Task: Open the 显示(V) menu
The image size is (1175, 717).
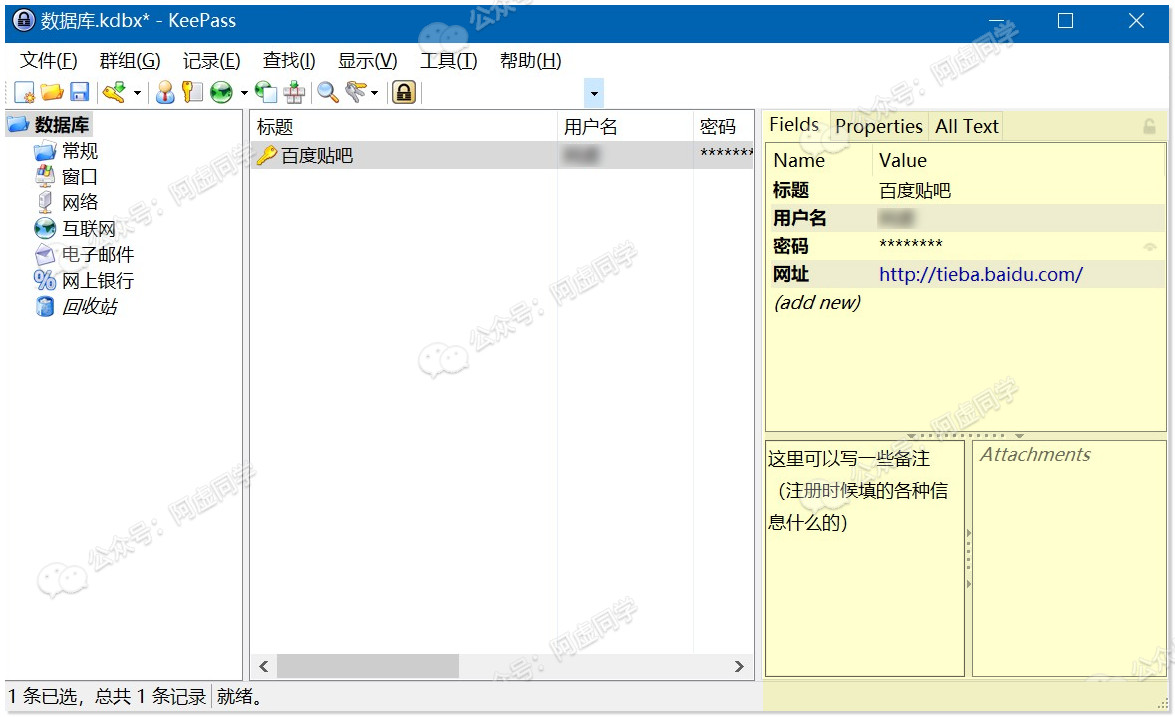Action: tap(368, 61)
